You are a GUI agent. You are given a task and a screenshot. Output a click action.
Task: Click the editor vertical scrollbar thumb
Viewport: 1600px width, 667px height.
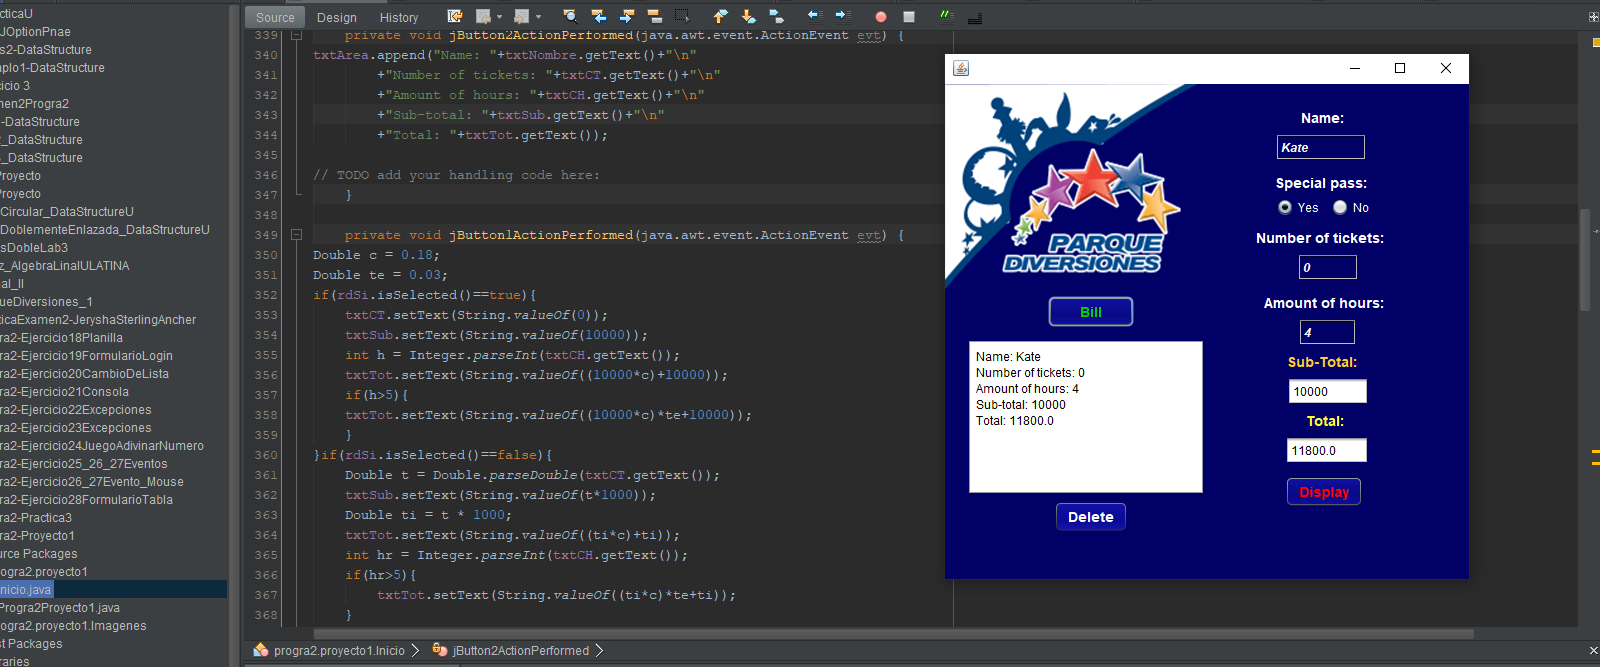1585,259
